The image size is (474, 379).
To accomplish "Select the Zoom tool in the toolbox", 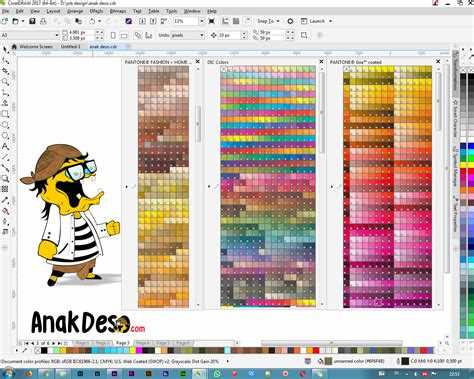I will tap(5, 82).
